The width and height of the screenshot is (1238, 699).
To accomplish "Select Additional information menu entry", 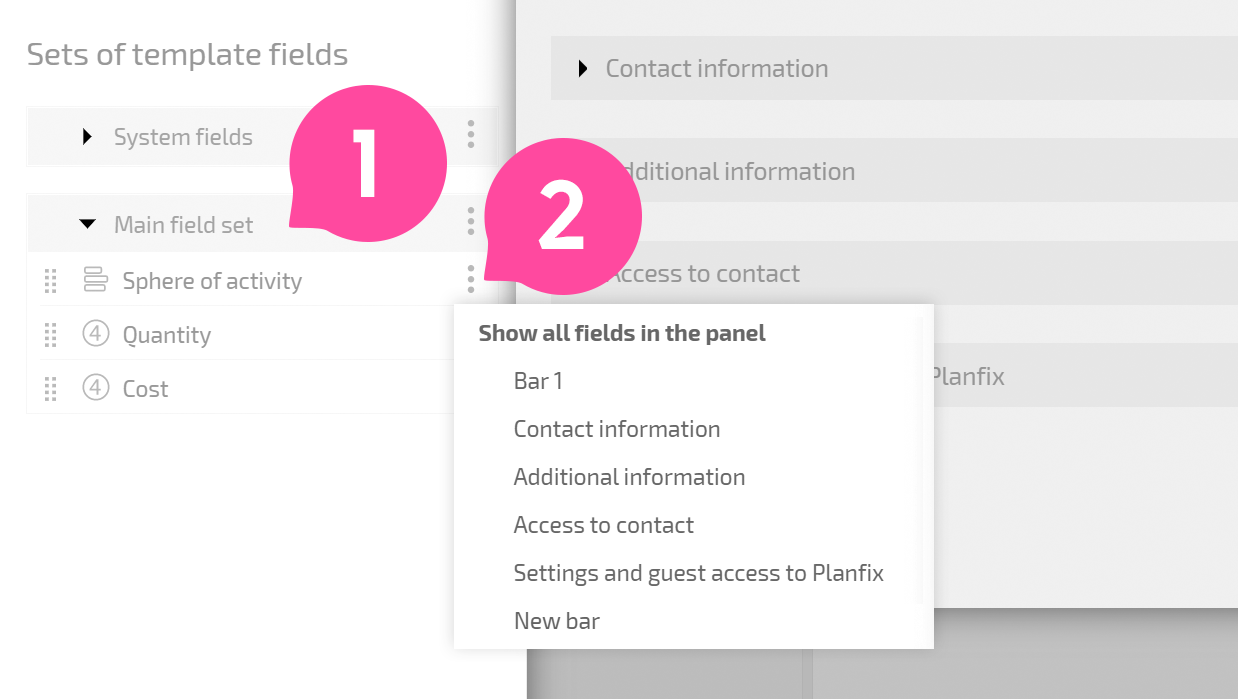I will click(x=629, y=477).
